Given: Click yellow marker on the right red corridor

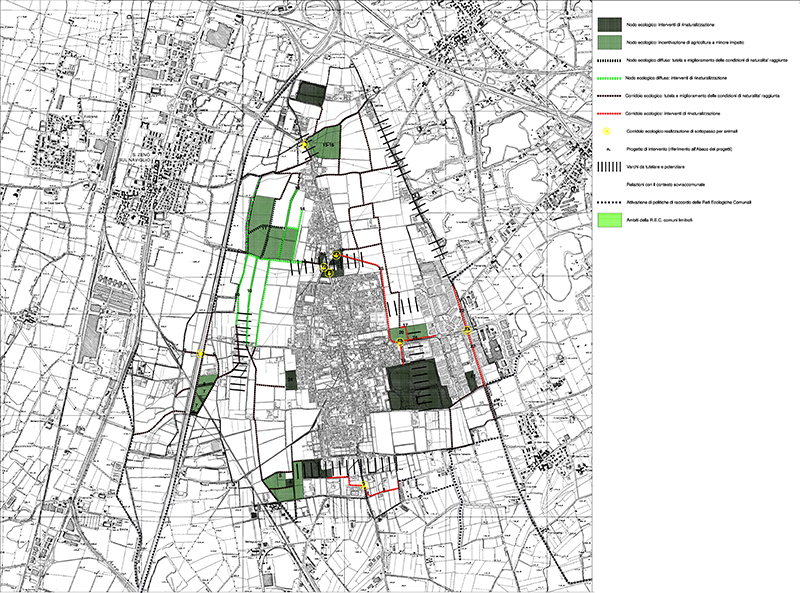Looking at the screenshot, I should point(466,331).
